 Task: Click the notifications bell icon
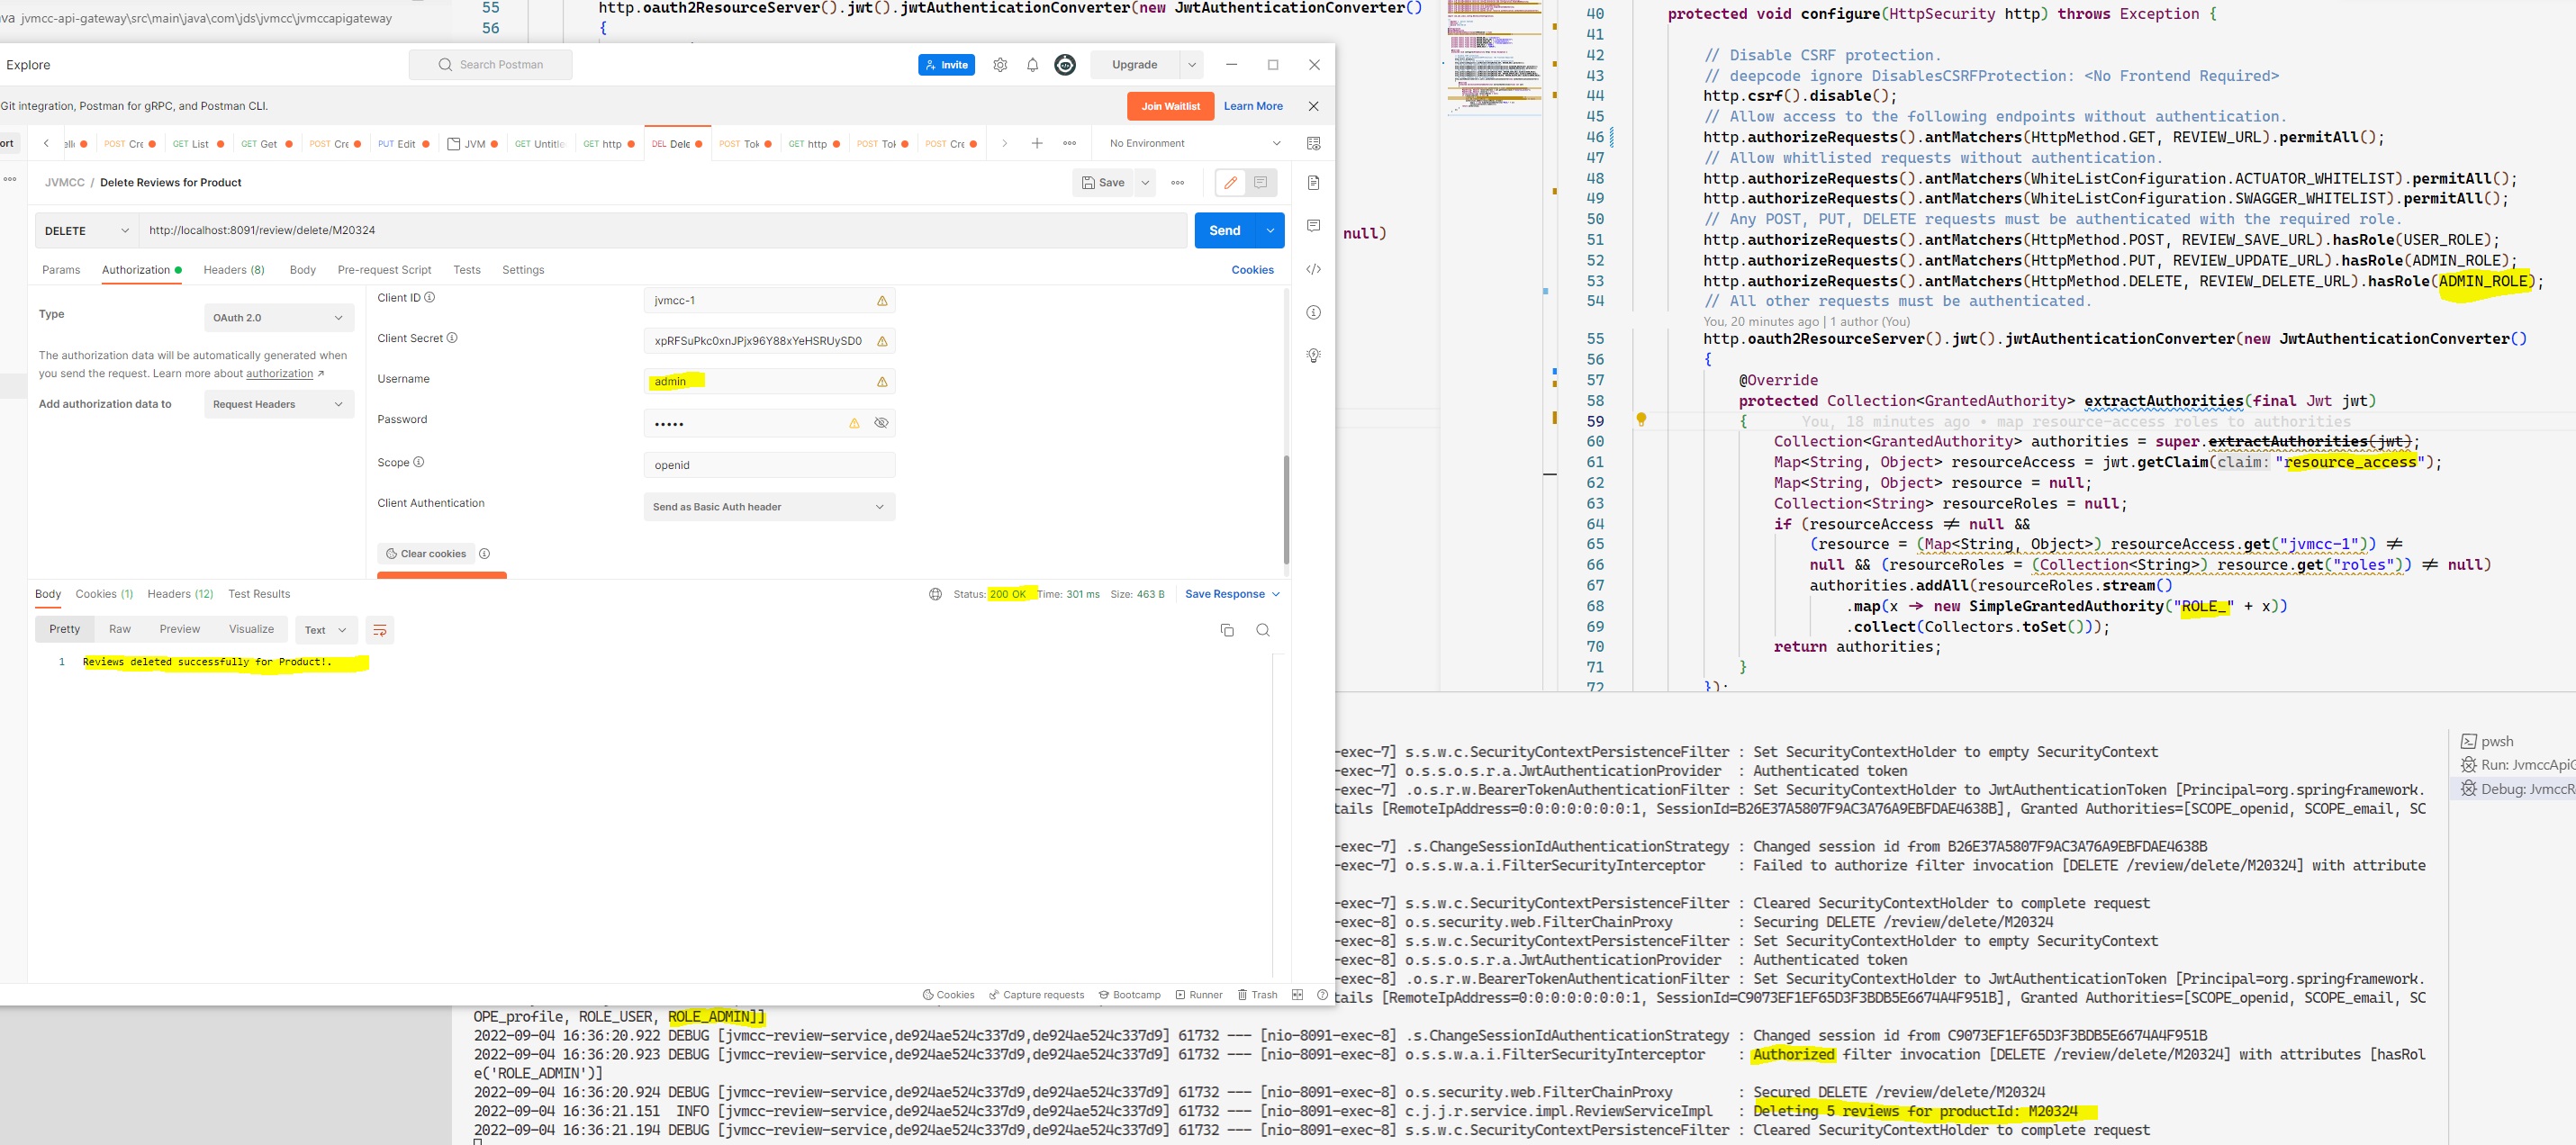pos(1032,65)
